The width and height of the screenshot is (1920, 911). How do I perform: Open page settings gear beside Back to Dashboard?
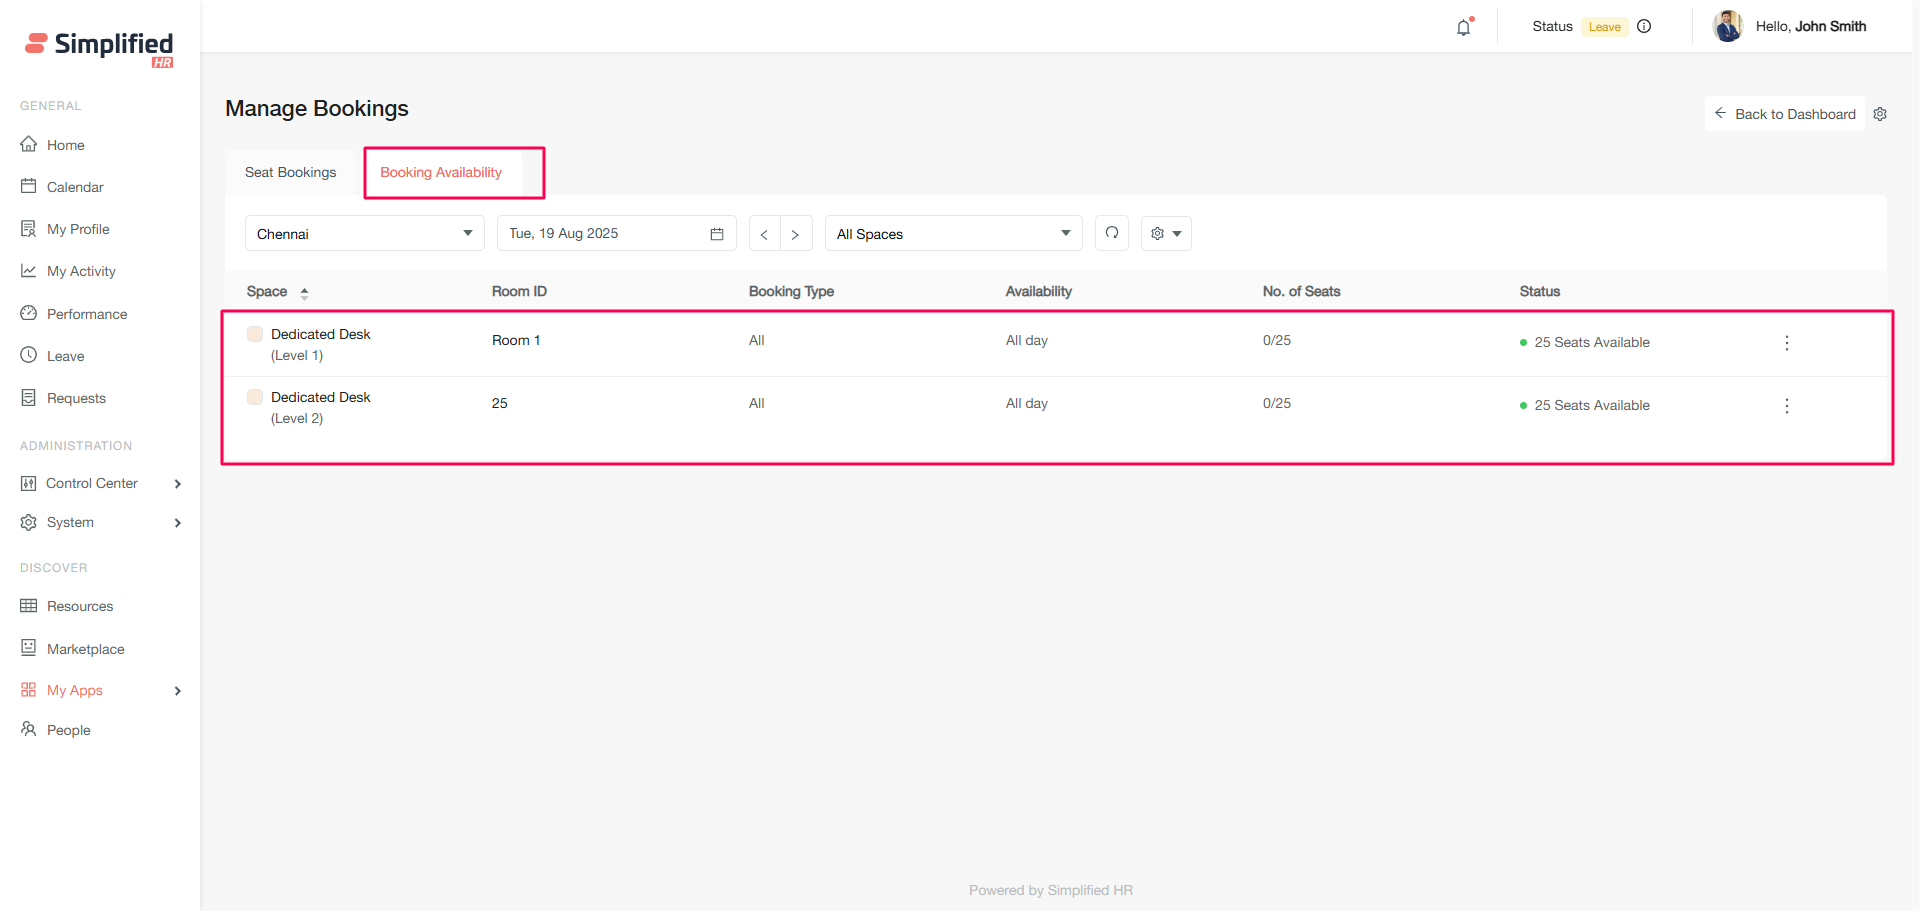tap(1880, 114)
